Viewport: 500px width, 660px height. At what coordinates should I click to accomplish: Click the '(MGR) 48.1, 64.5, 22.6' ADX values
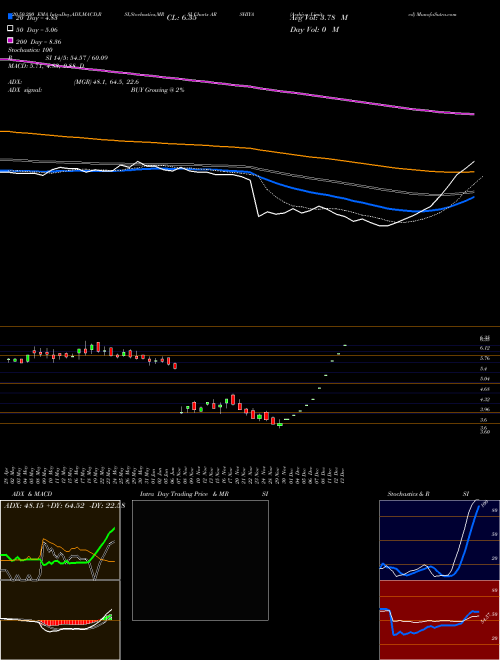106,82
